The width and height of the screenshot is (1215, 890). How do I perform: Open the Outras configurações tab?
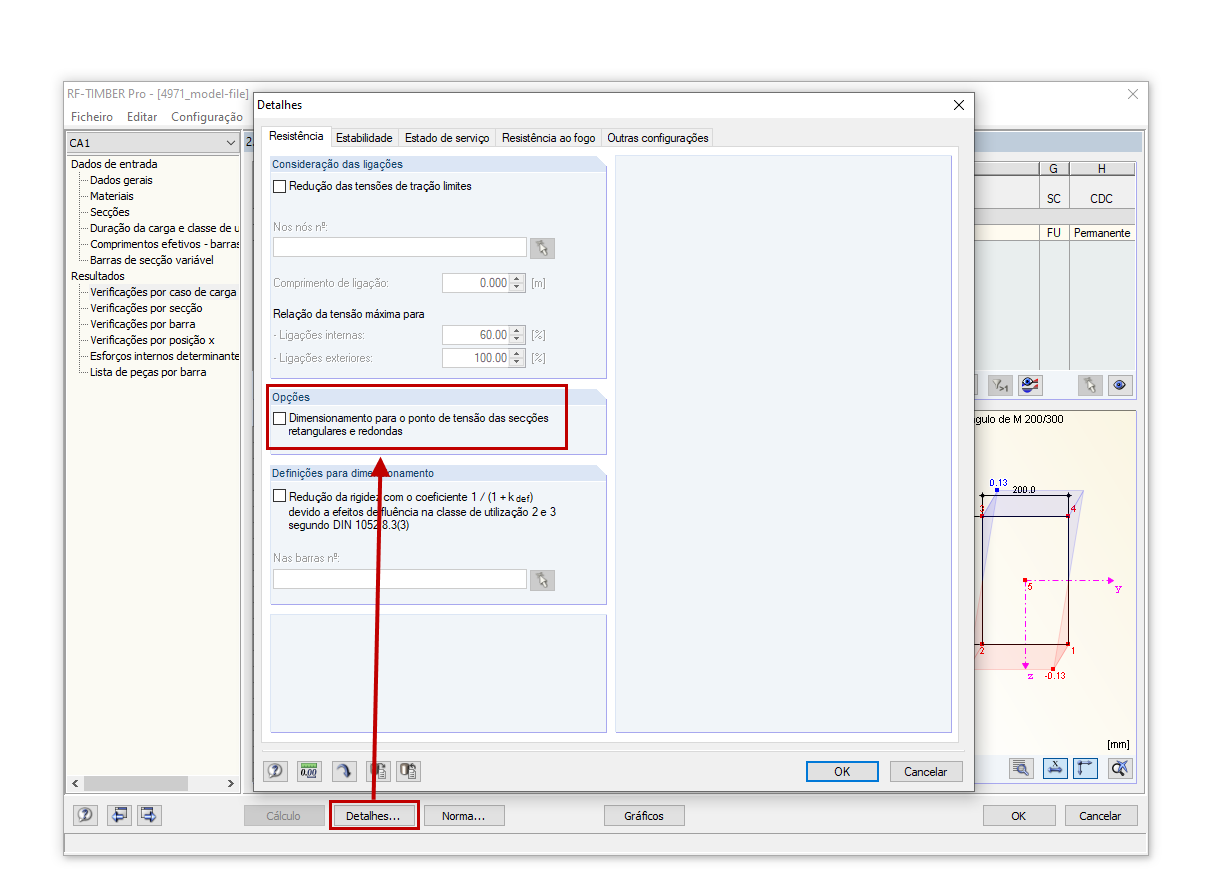658,138
